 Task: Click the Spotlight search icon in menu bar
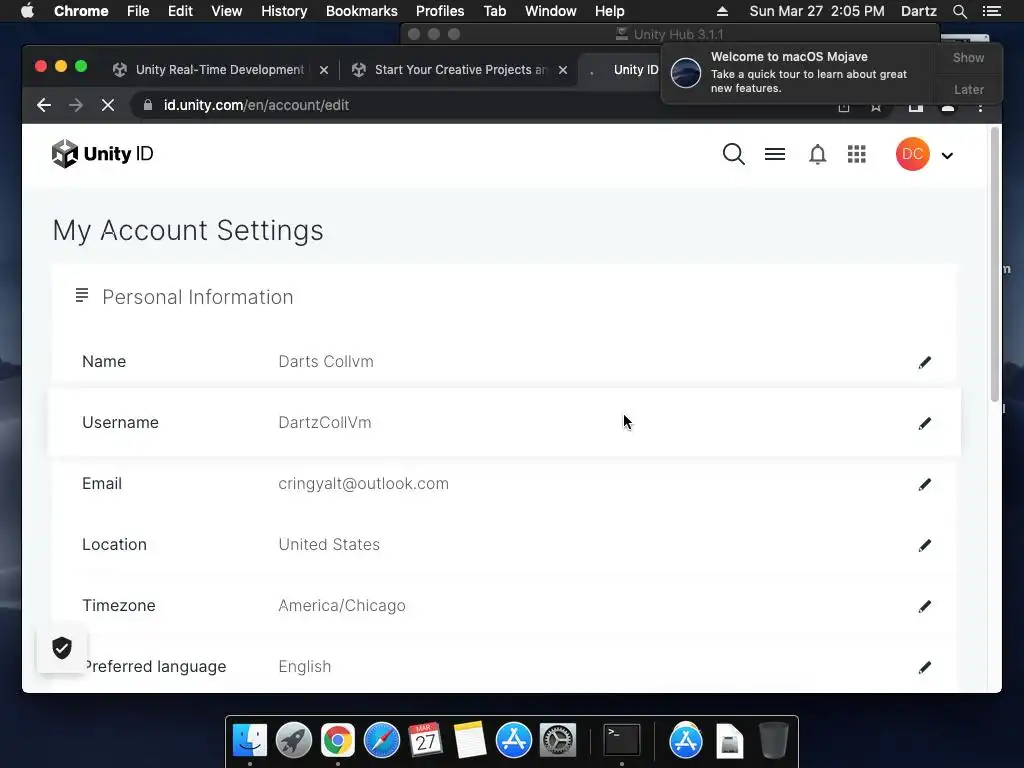click(959, 11)
